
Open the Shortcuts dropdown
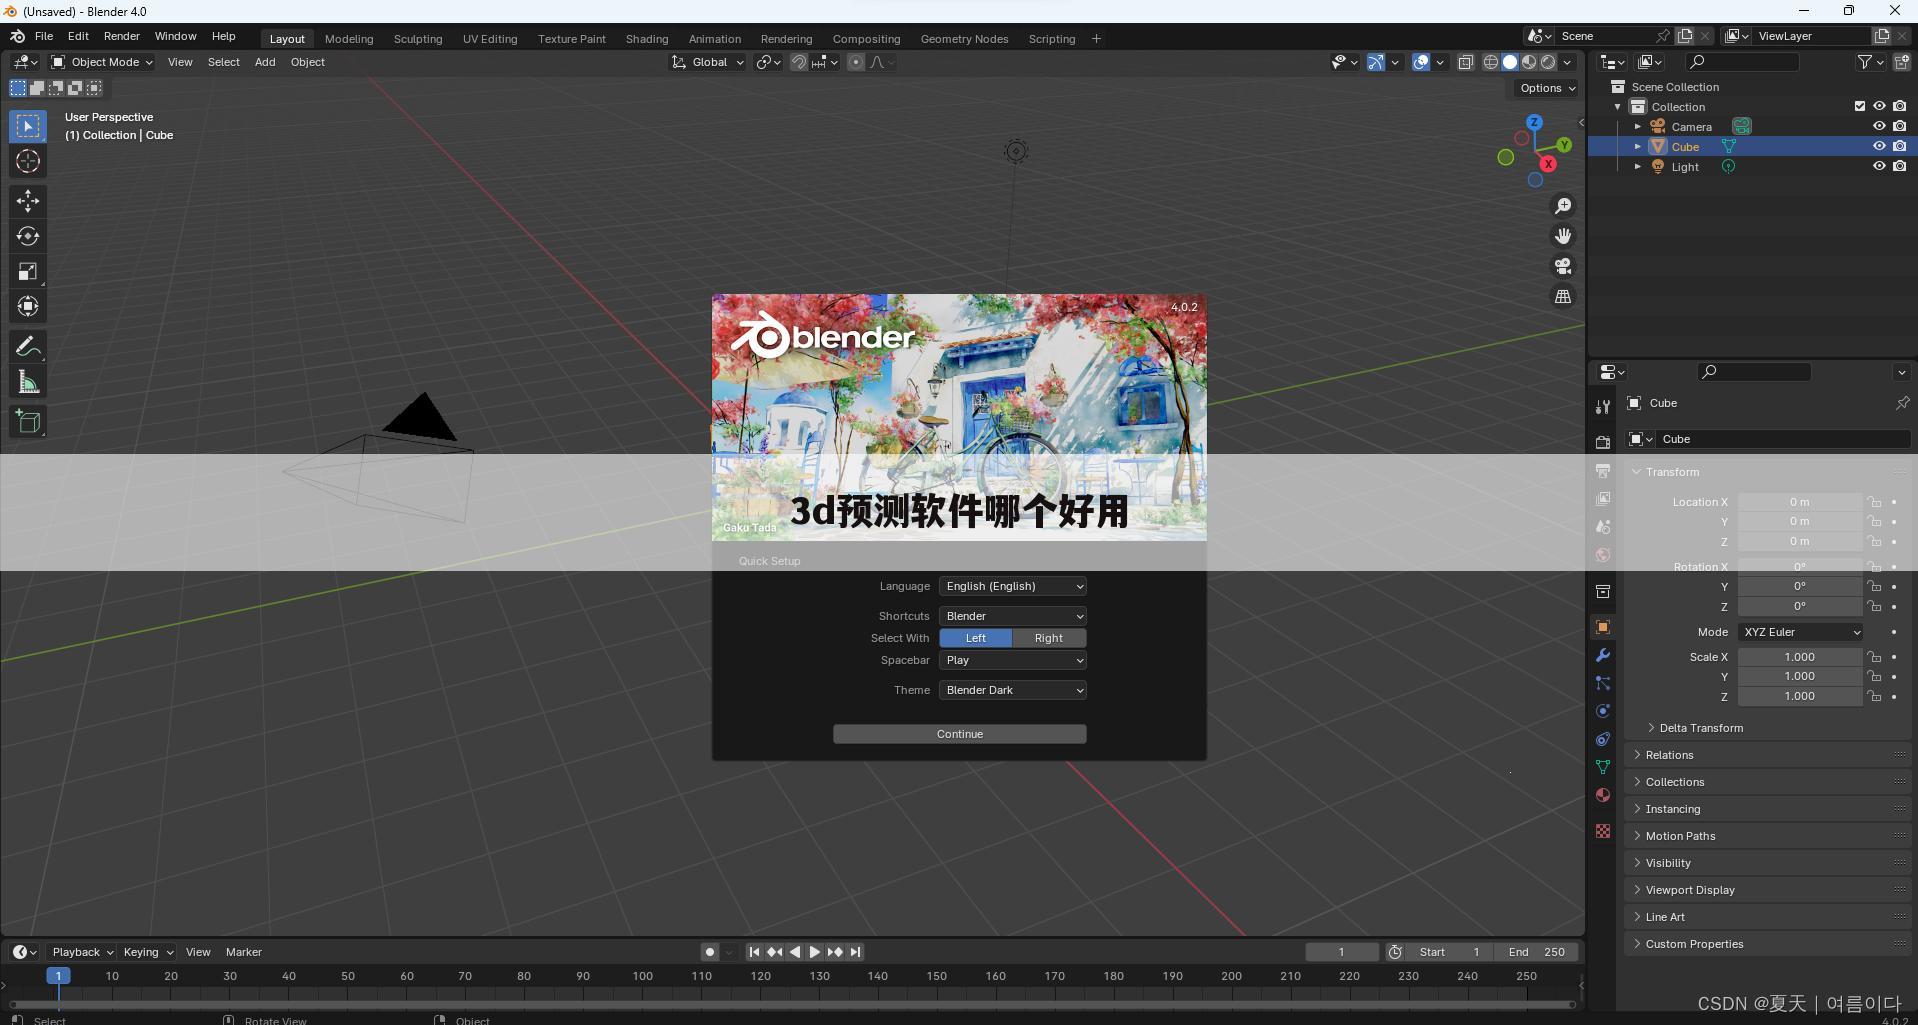(1013, 616)
